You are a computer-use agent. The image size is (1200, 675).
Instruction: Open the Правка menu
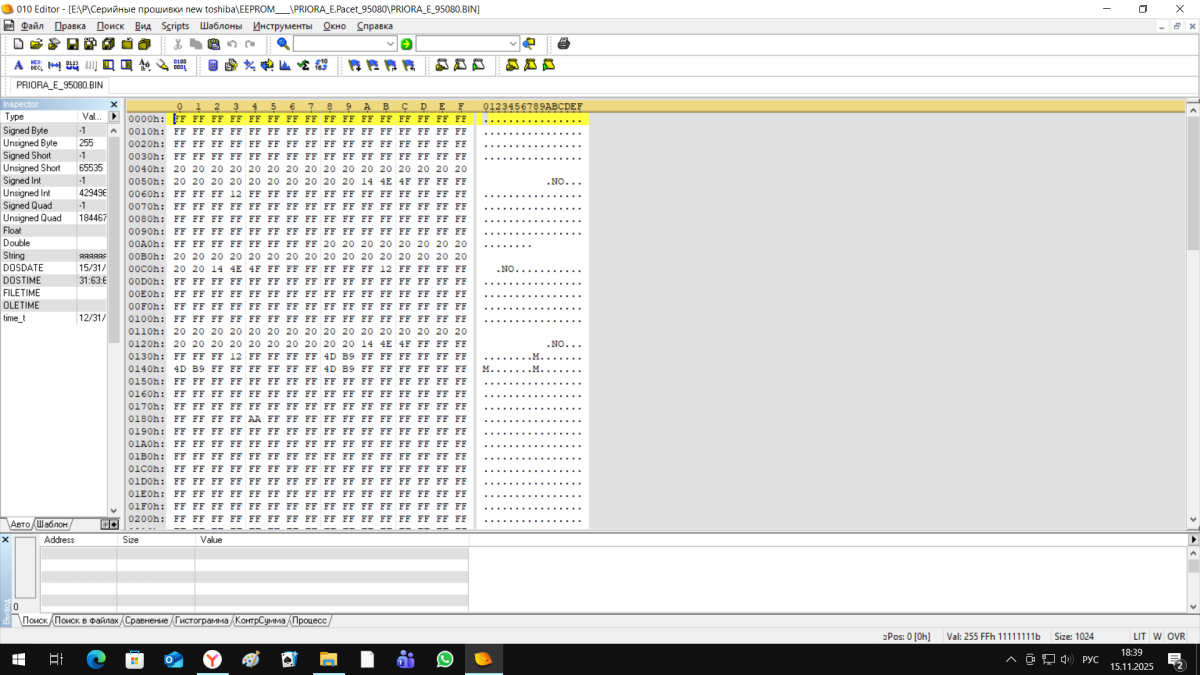coord(70,26)
